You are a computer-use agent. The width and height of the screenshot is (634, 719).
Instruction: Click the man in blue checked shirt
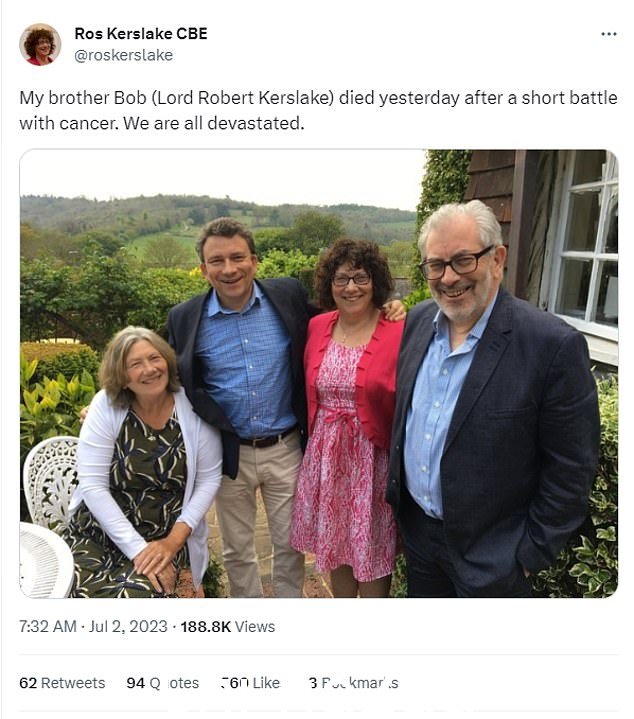(x=243, y=404)
